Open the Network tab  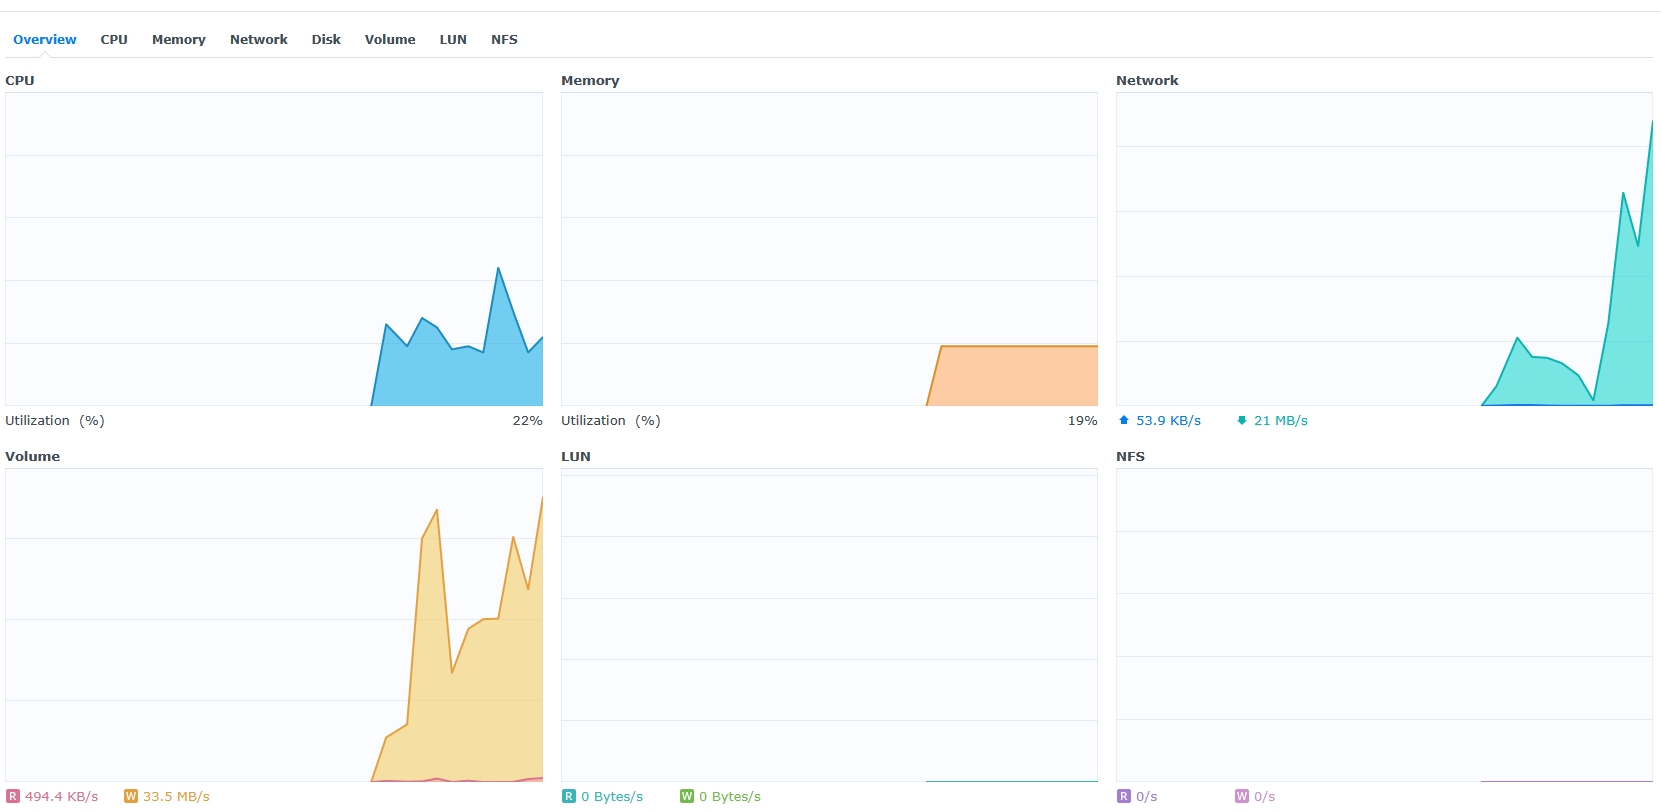coord(259,40)
